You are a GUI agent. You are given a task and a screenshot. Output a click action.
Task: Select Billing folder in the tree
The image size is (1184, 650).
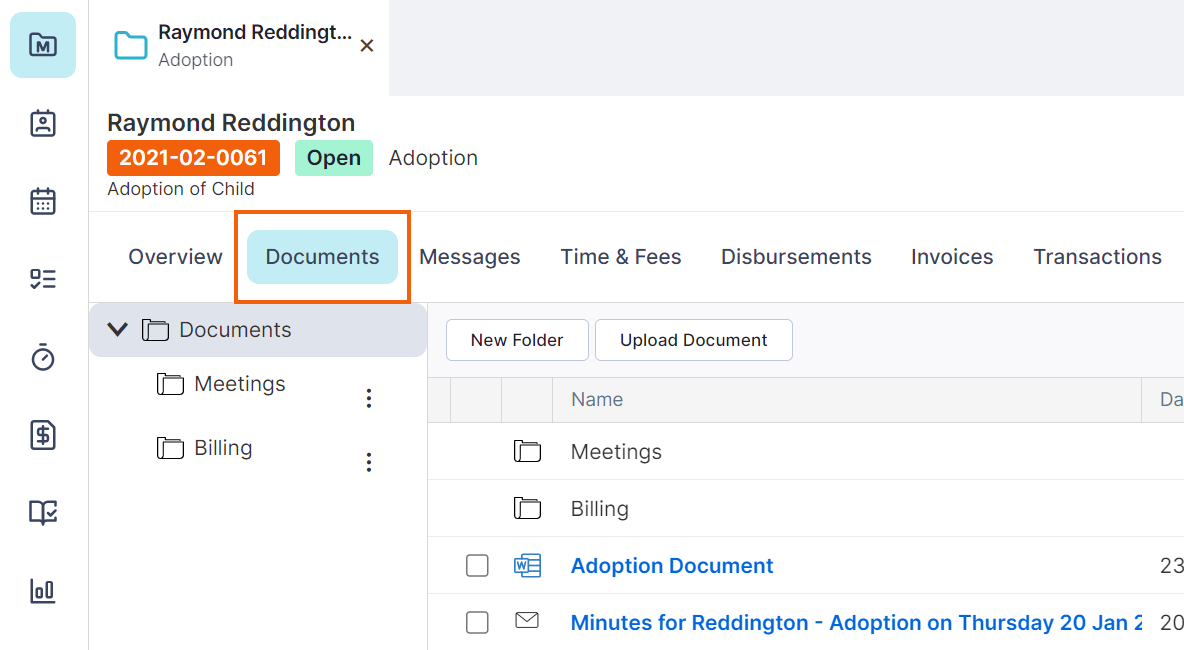click(x=224, y=448)
